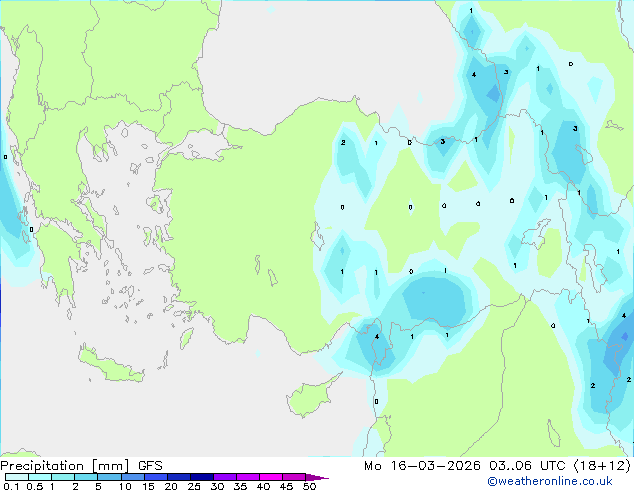
Task: Click the legend swatch between 45 and 50
Action: pyautogui.click(x=294, y=477)
